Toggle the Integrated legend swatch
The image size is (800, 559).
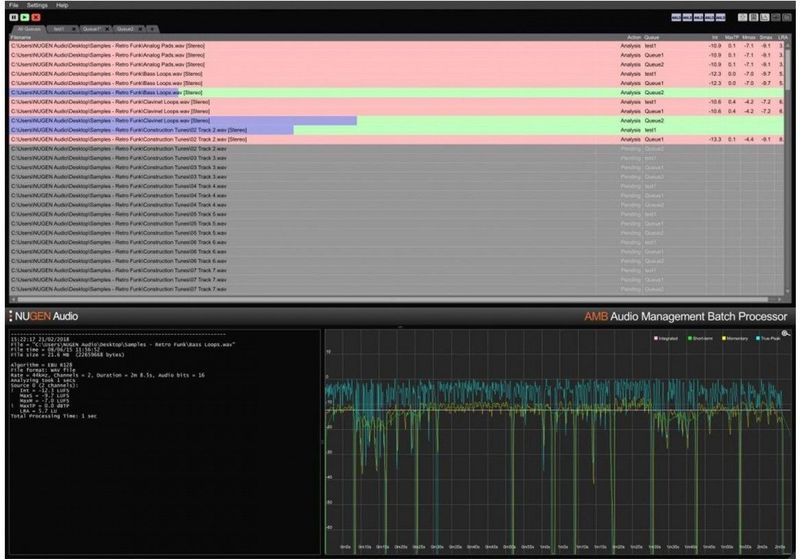[656, 338]
